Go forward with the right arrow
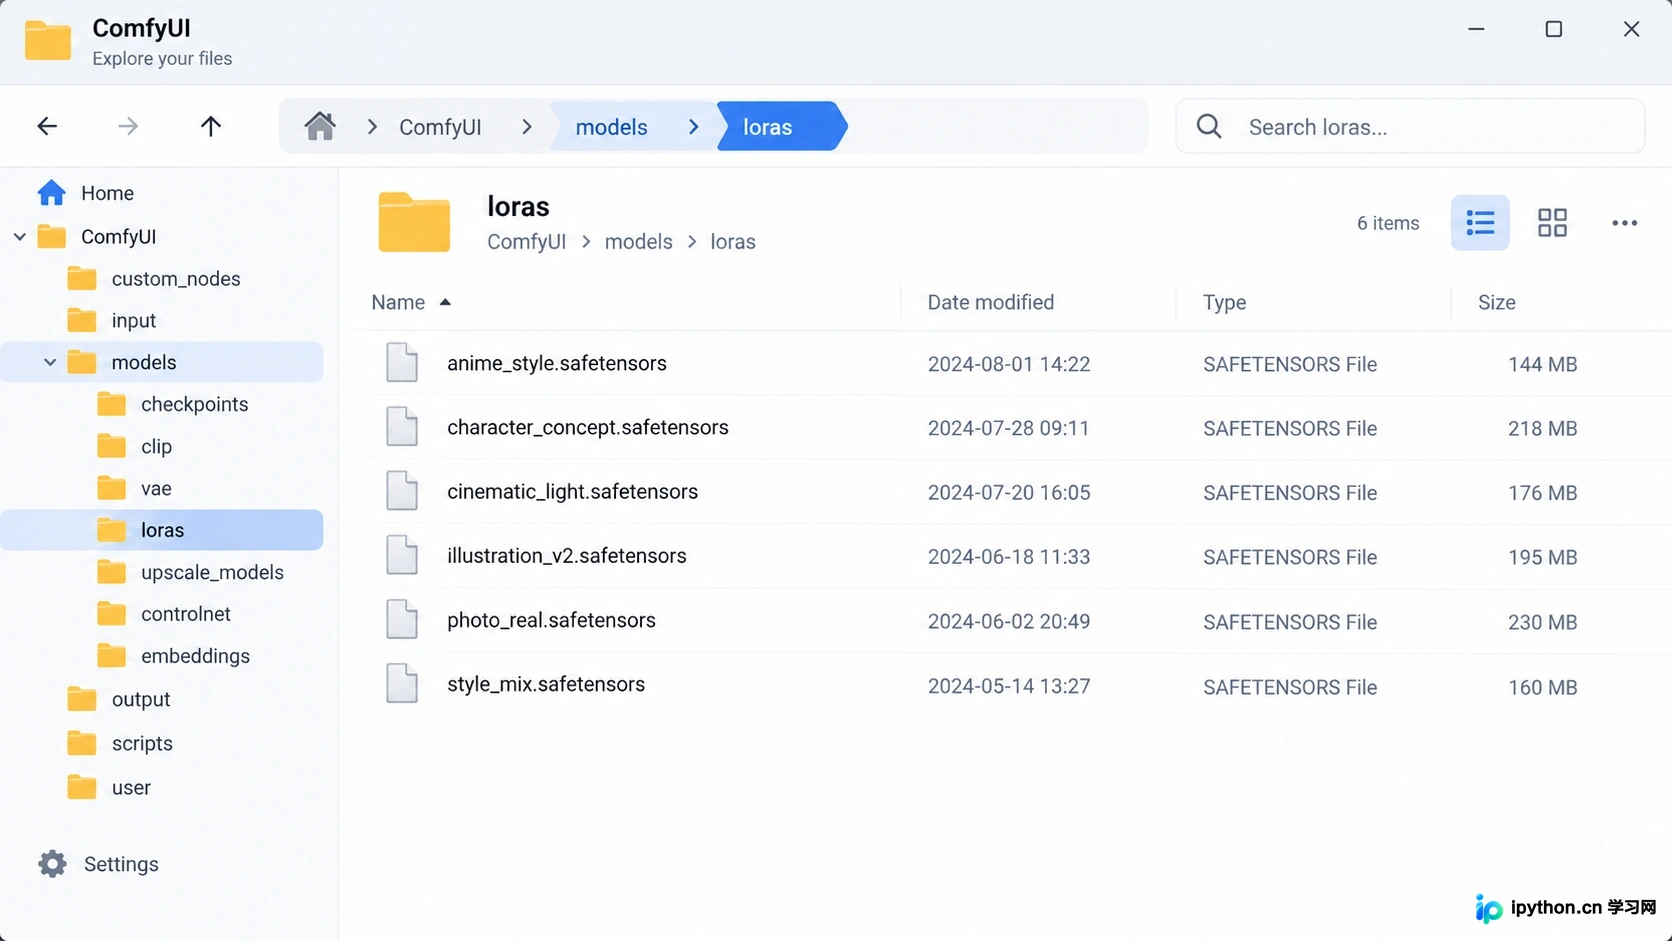1672x941 pixels. [x=128, y=126]
